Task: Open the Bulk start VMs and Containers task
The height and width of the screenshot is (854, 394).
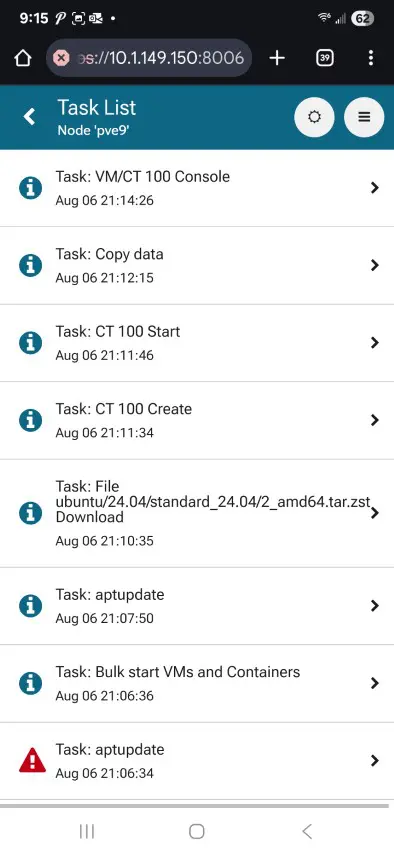Action: (197, 683)
